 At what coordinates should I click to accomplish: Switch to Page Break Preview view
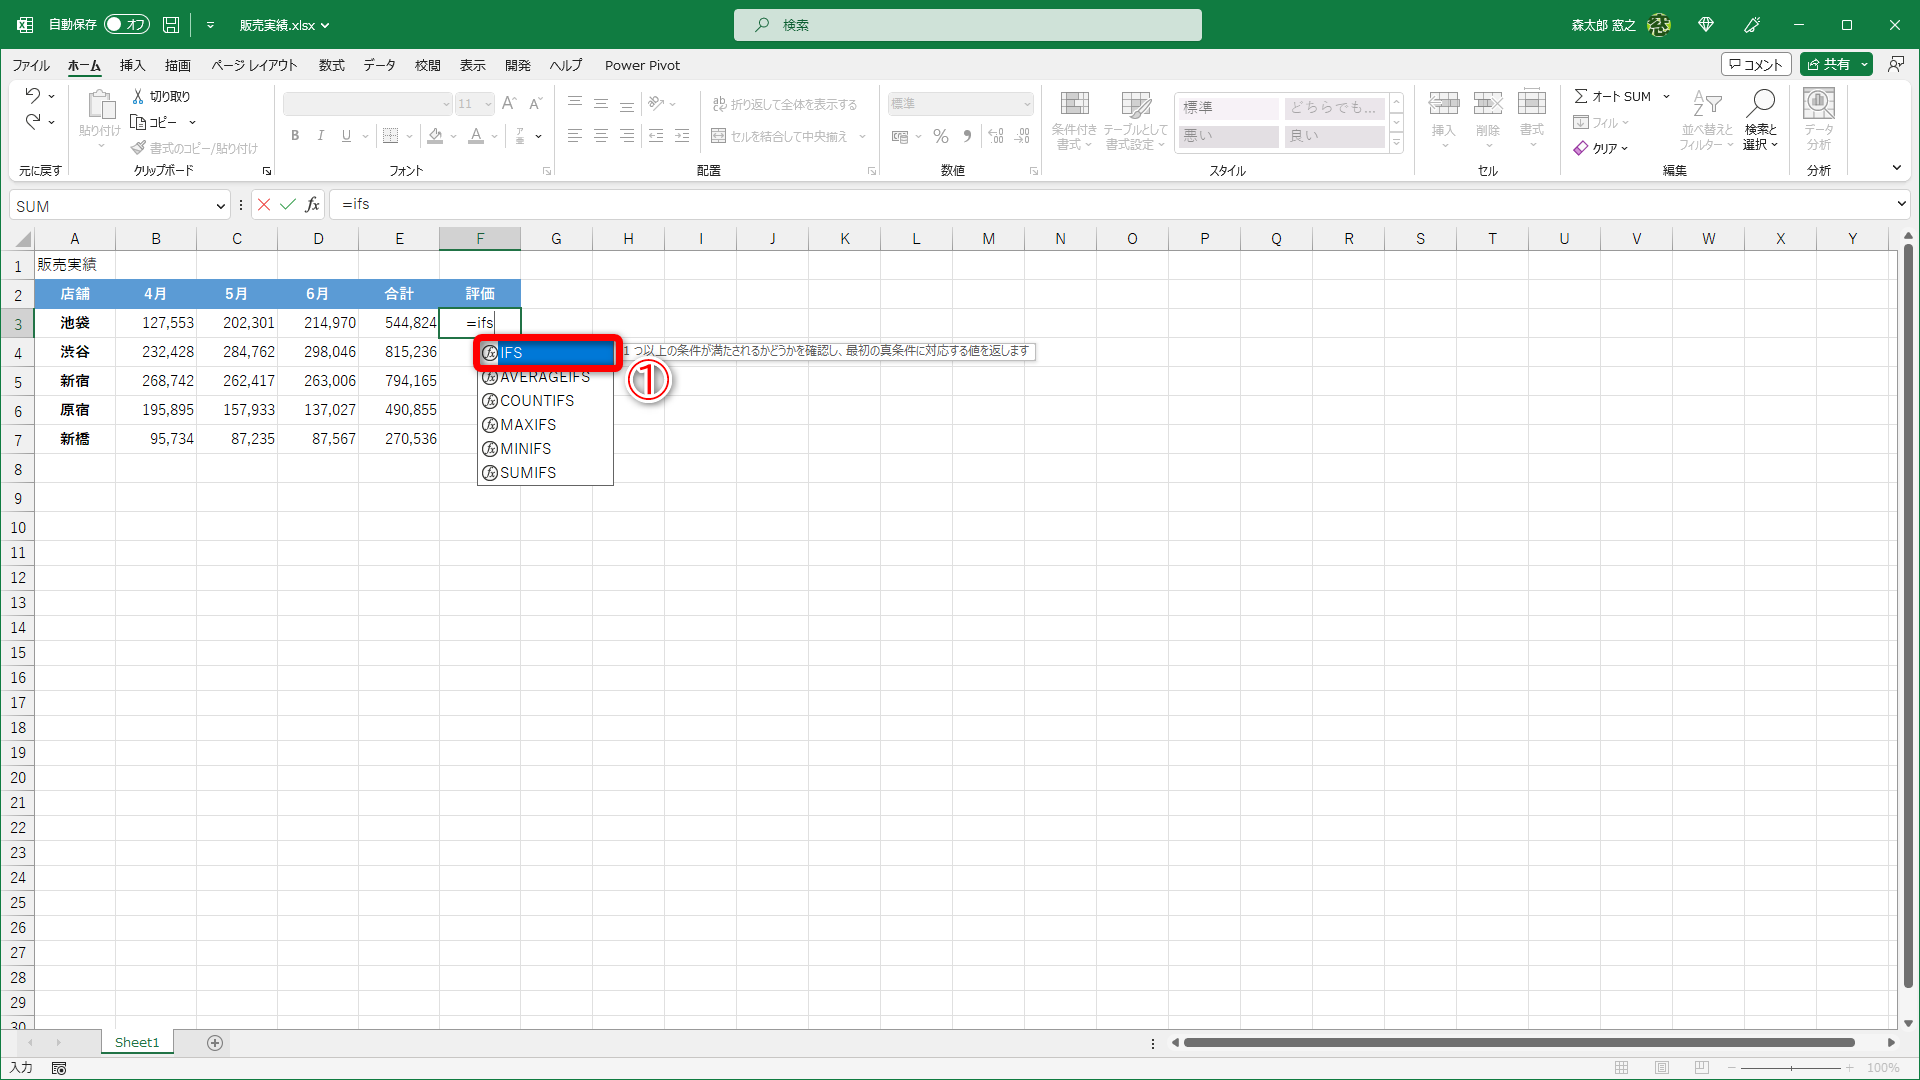coord(1702,1068)
